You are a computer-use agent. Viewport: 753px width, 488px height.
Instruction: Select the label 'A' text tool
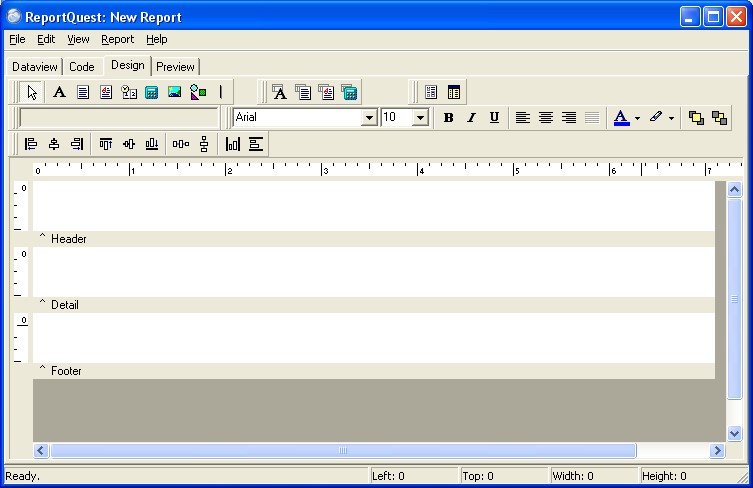click(59, 92)
